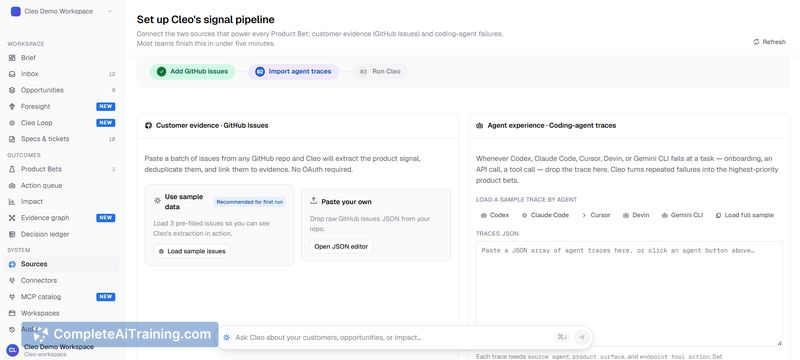Click the Opportunities layers icon
Image resolution: width=800 pixels, height=360 pixels.
pyautogui.click(x=12, y=90)
